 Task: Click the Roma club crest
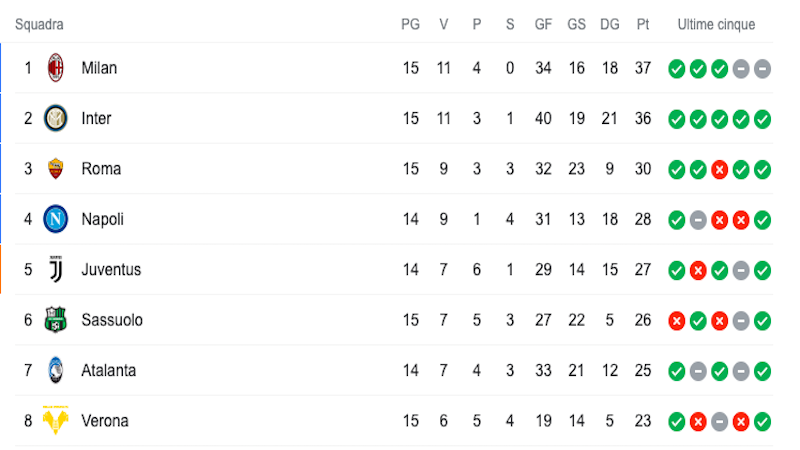[56, 168]
